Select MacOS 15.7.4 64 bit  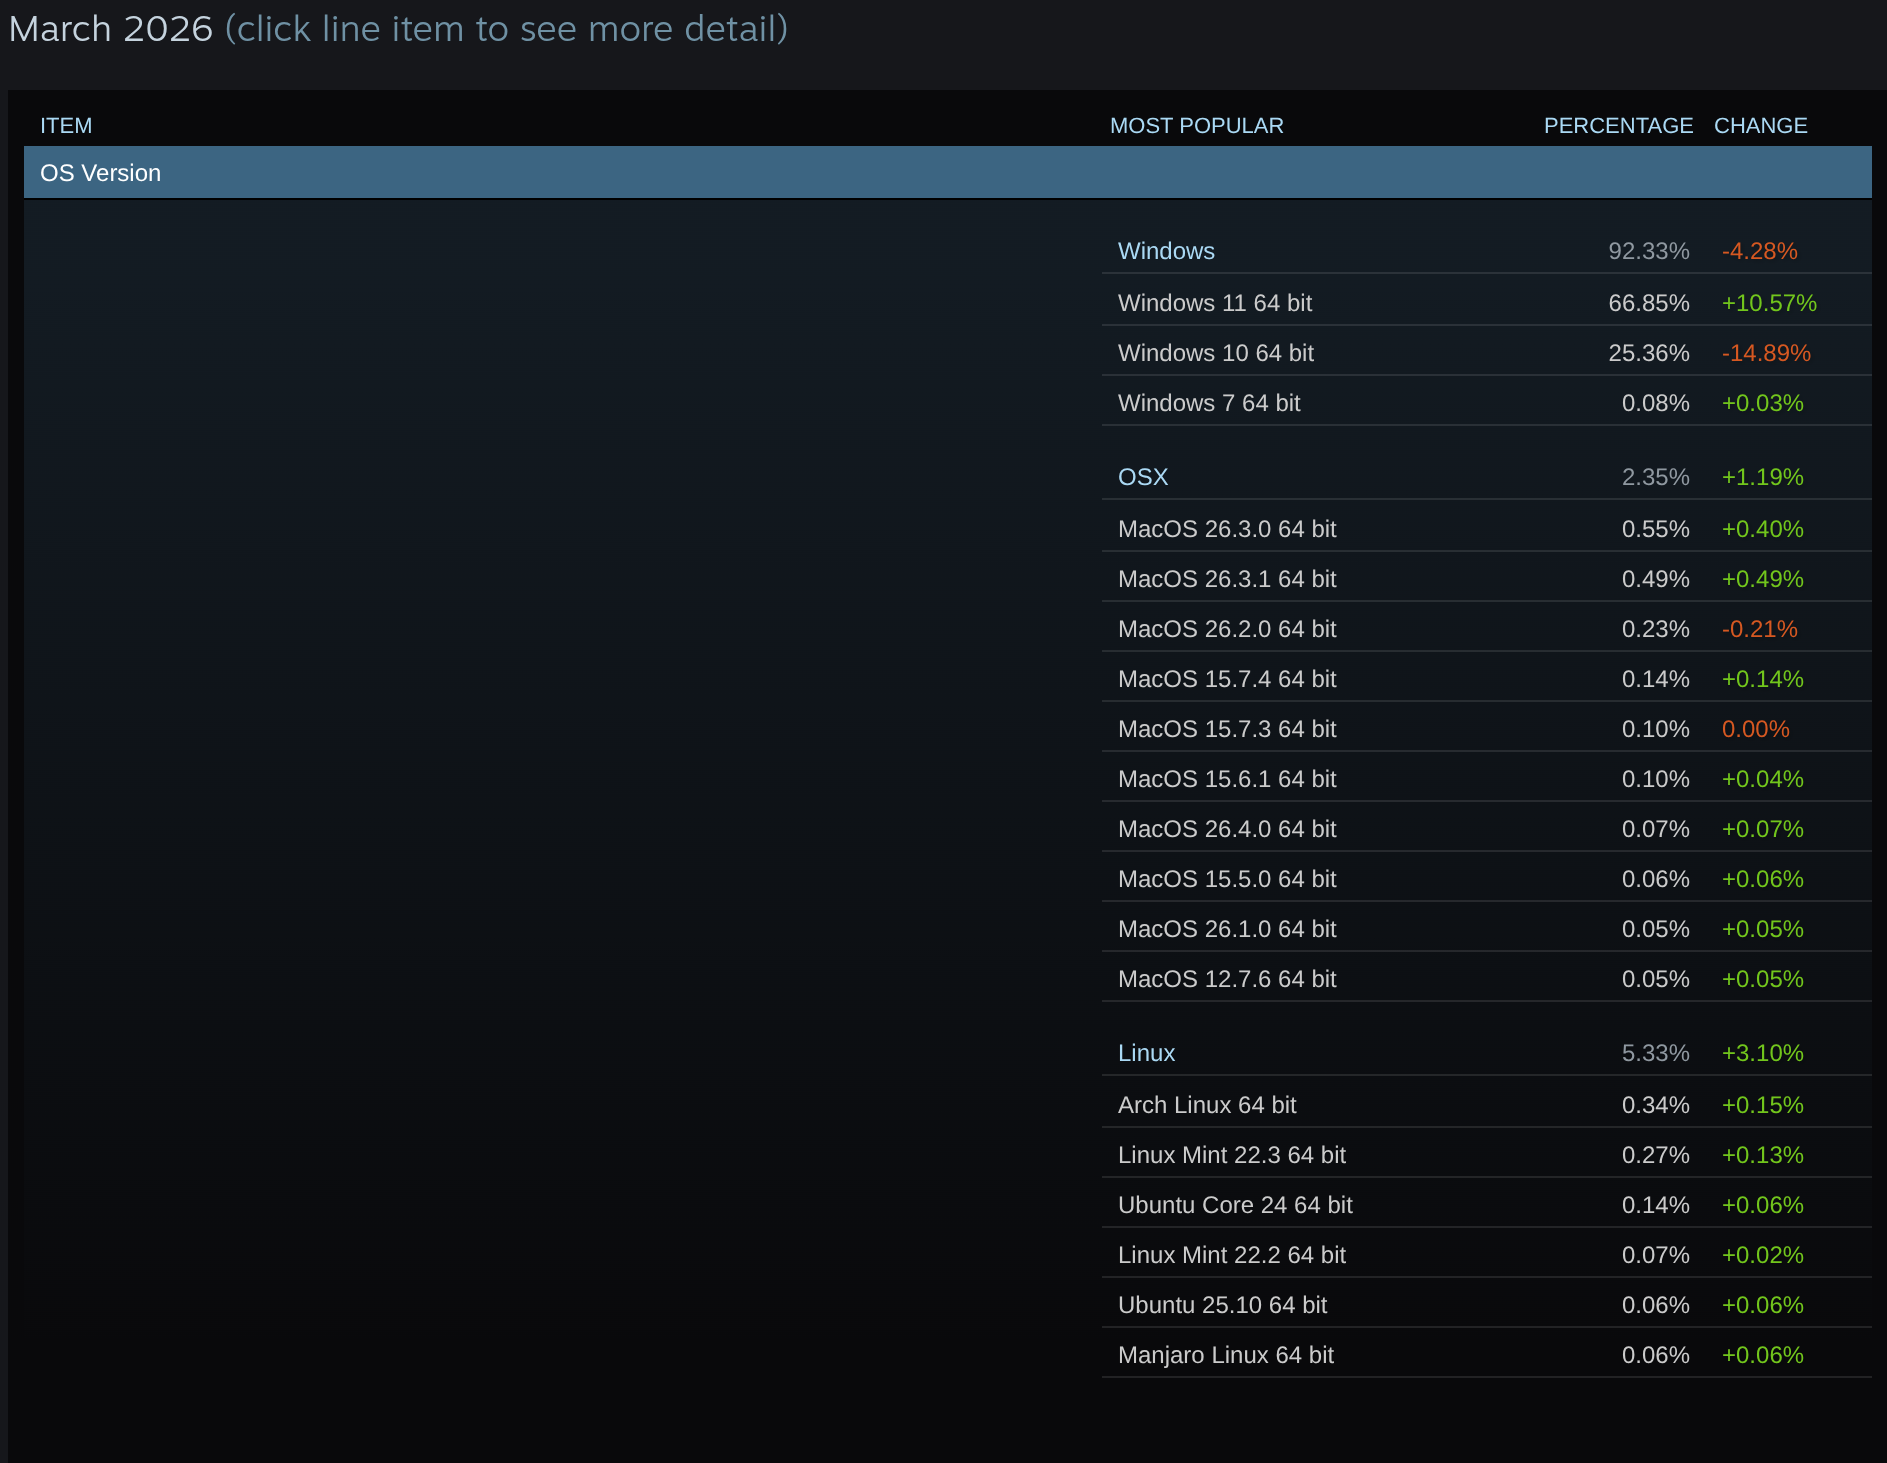1487,679
